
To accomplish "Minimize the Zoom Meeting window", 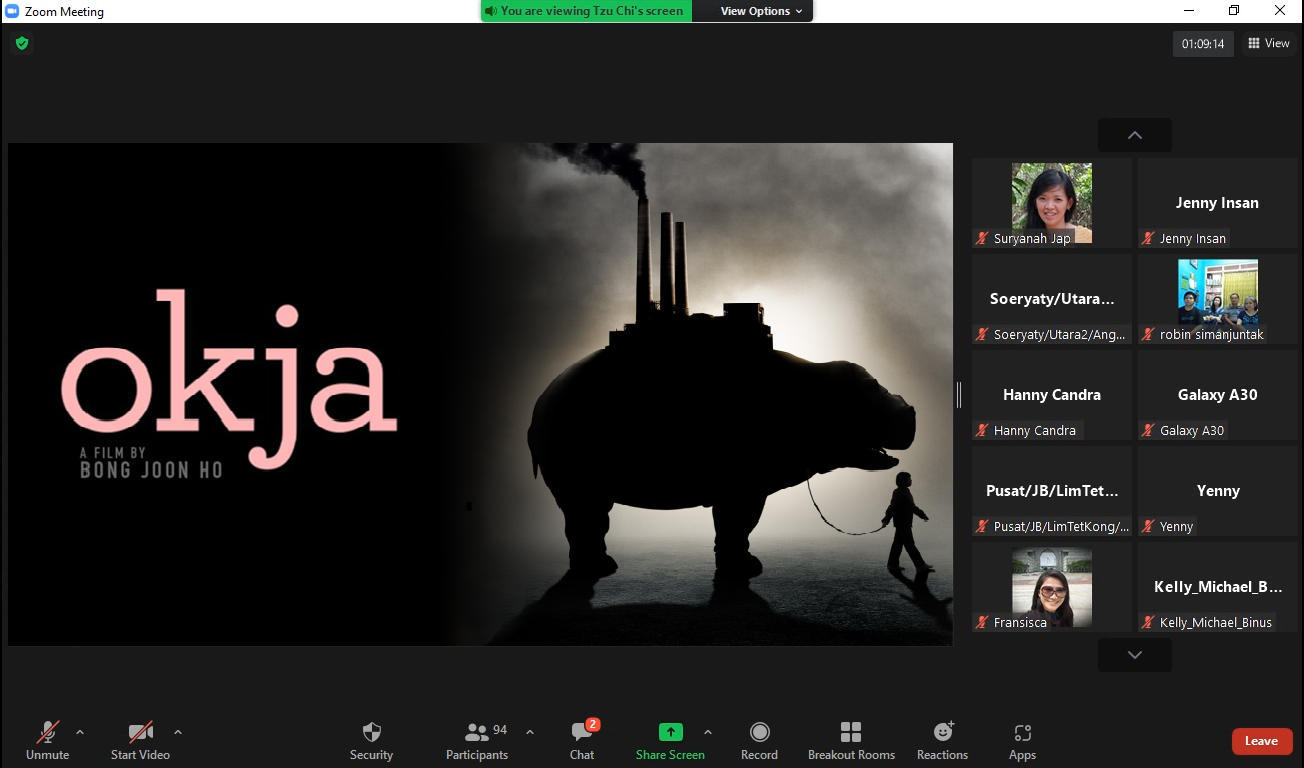I will pos(1188,11).
